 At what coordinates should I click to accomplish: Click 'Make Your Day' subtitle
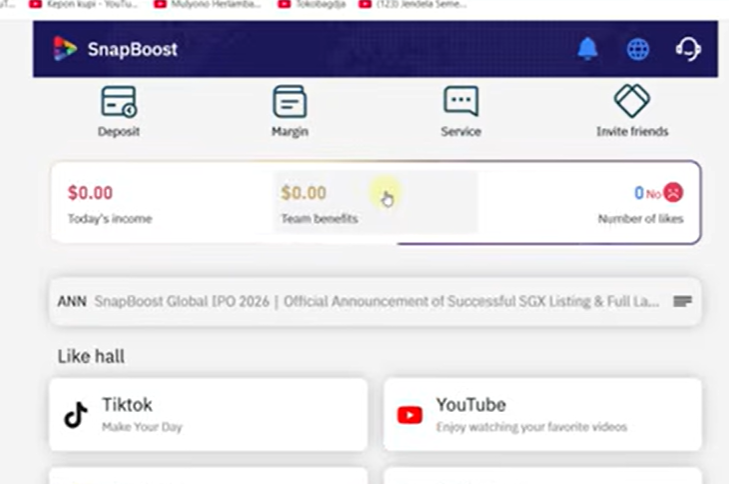click(x=142, y=427)
